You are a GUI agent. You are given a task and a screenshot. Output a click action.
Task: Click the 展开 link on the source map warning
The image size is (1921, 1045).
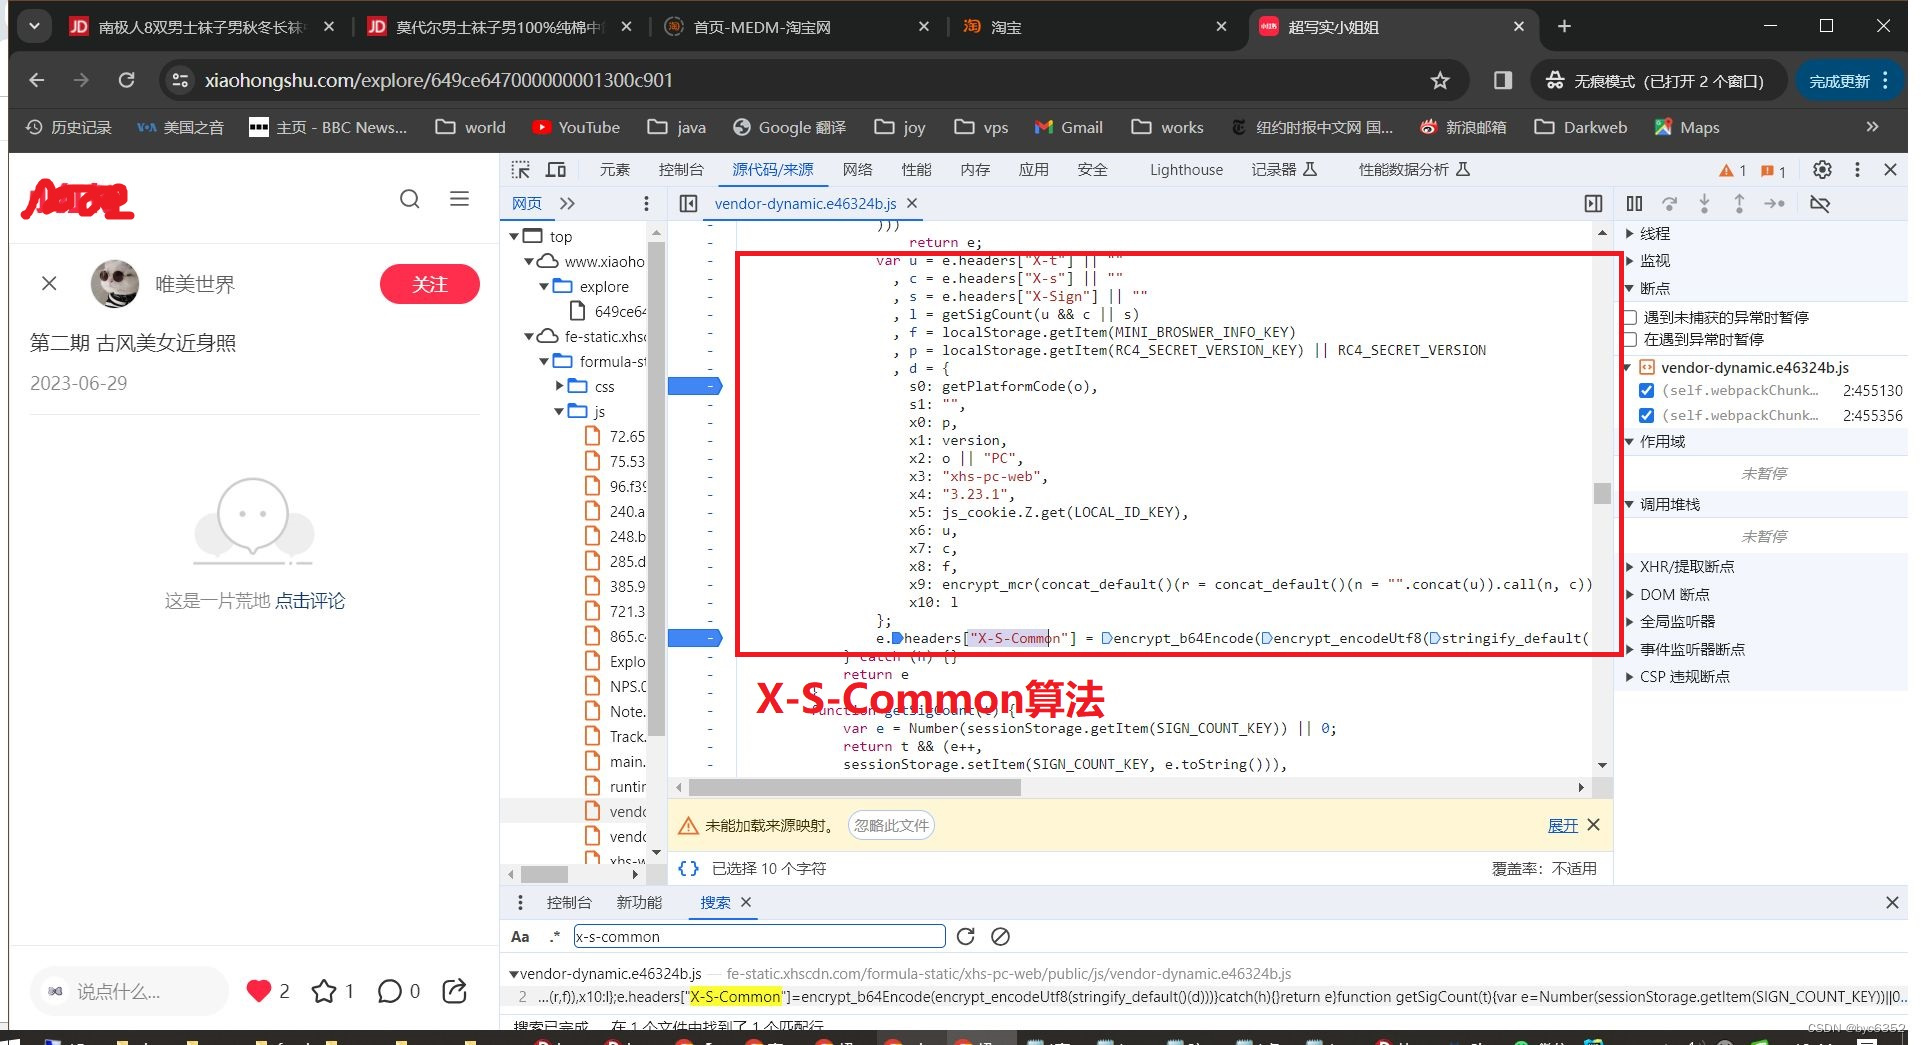1565,825
